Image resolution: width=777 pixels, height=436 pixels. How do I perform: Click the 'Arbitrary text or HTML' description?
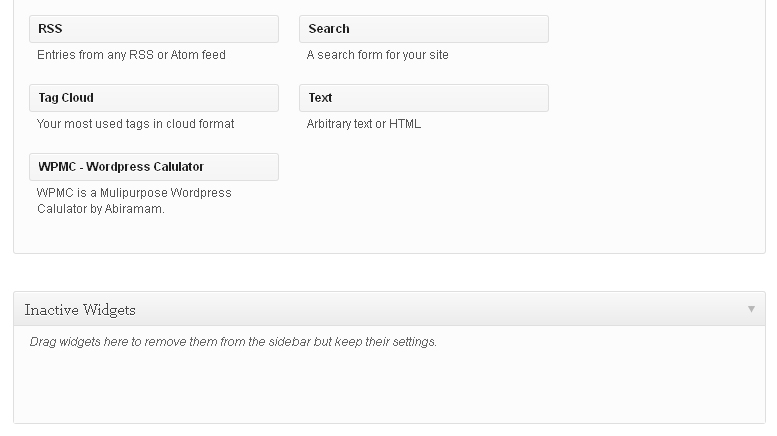point(364,123)
